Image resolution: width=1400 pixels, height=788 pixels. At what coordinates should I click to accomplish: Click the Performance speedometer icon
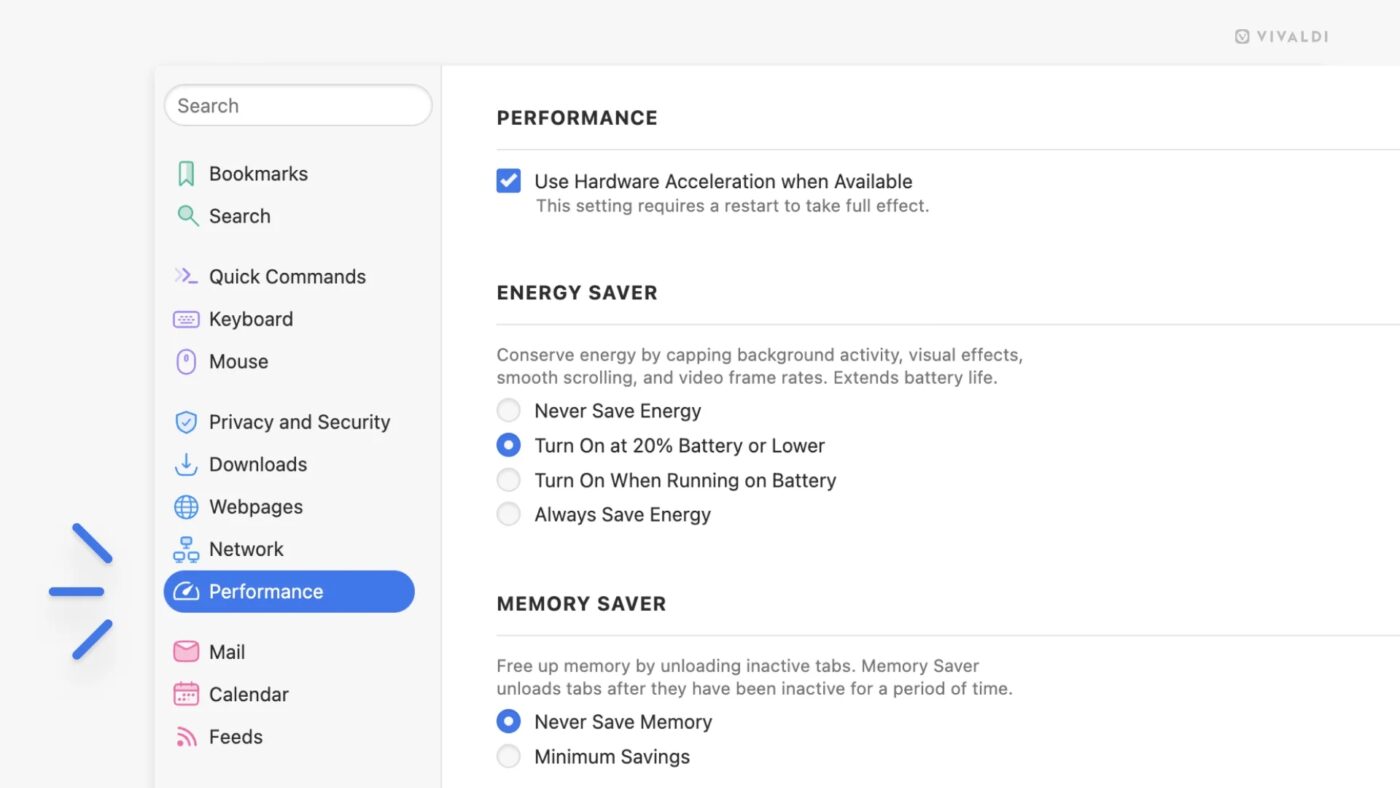click(x=186, y=591)
